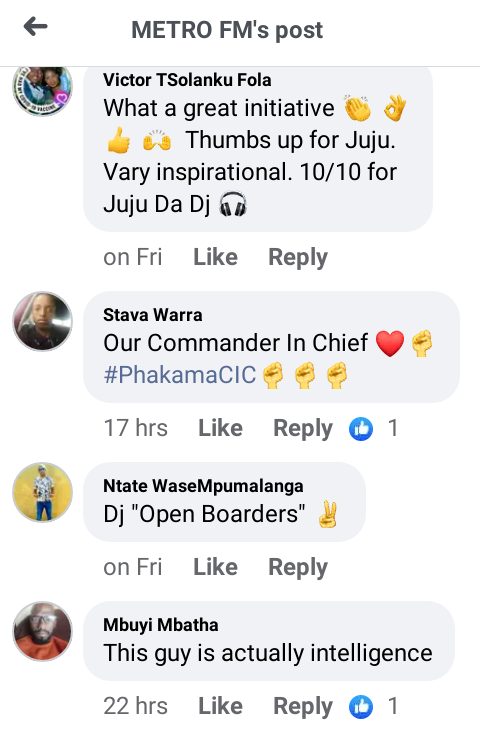Like the Dj "Open Boarders" comment
Image resolution: width=480 pixels, height=731 pixels.
pyautogui.click(x=215, y=567)
